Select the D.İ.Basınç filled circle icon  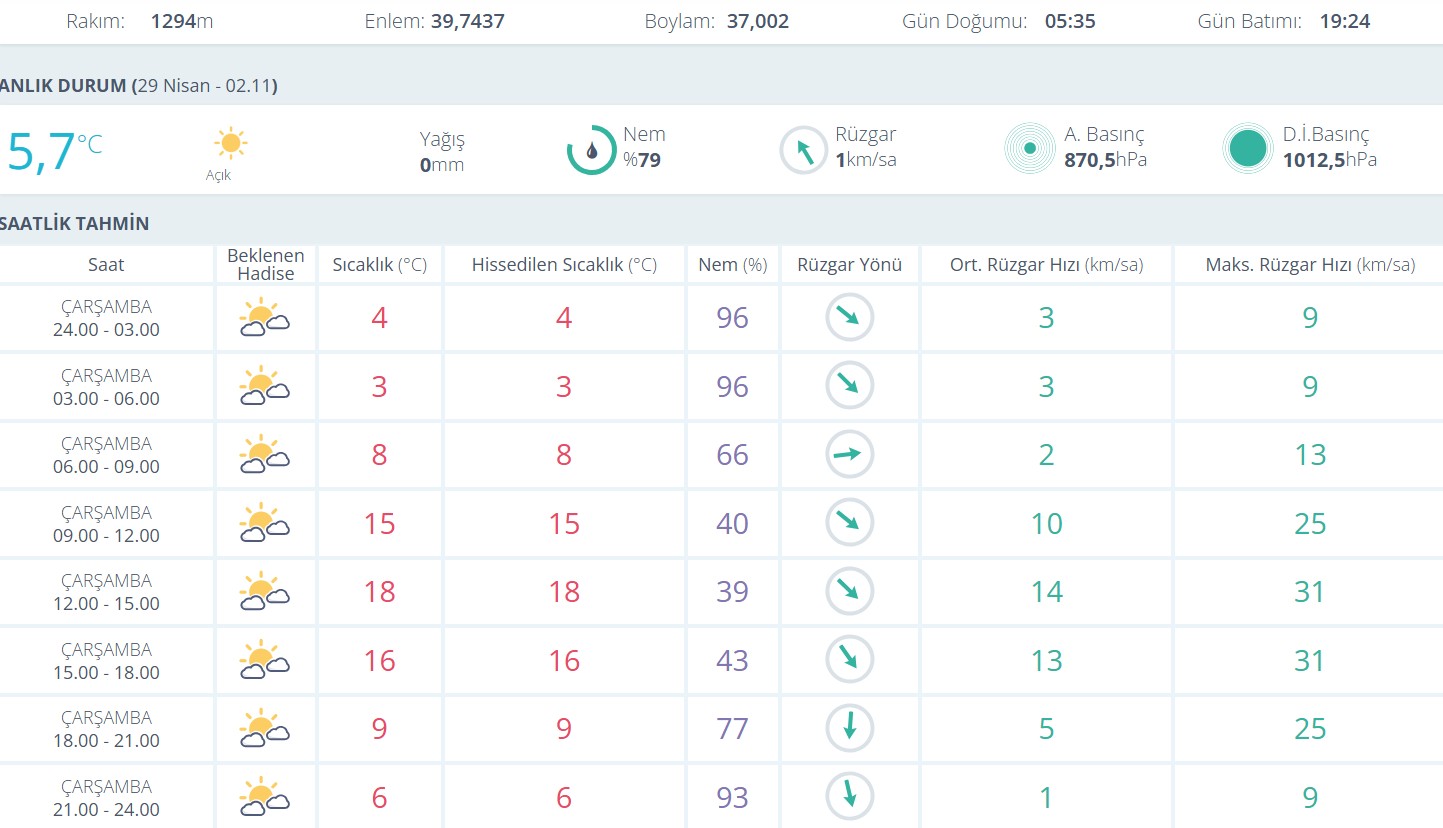tap(1248, 149)
